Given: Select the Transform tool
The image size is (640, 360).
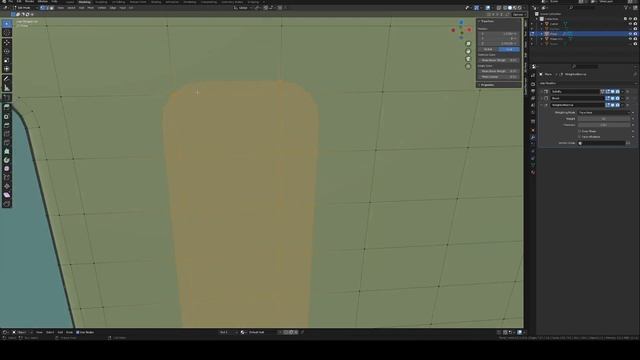Looking at the screenshot, I should (x=7, y=69).
